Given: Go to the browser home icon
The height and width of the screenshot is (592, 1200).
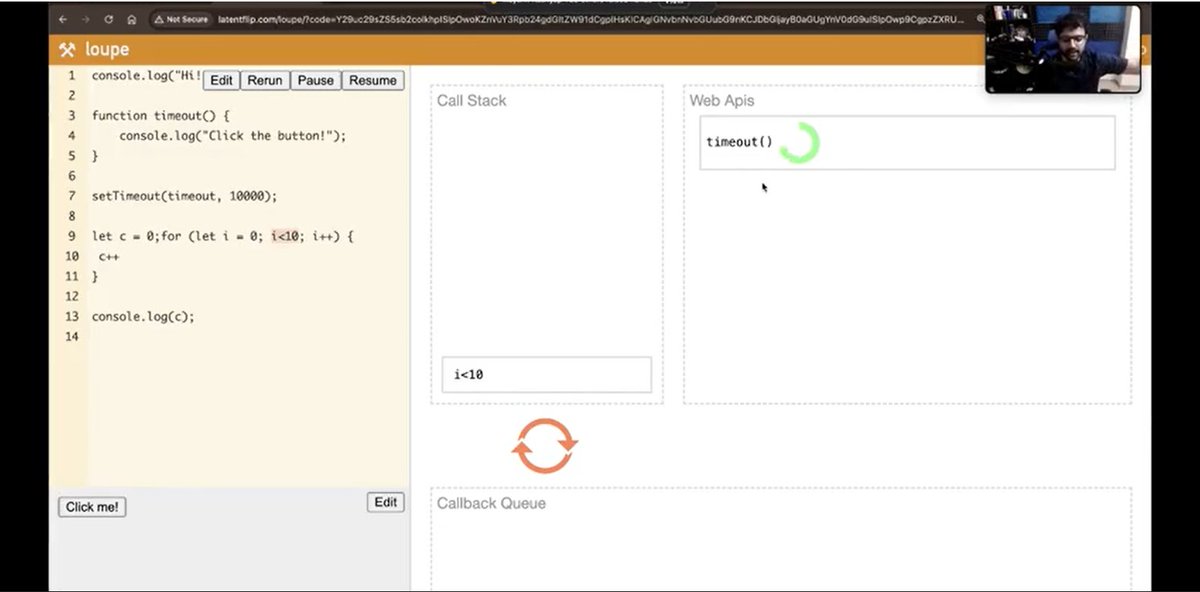Looking at the screenshot, I should pos(131,19).
